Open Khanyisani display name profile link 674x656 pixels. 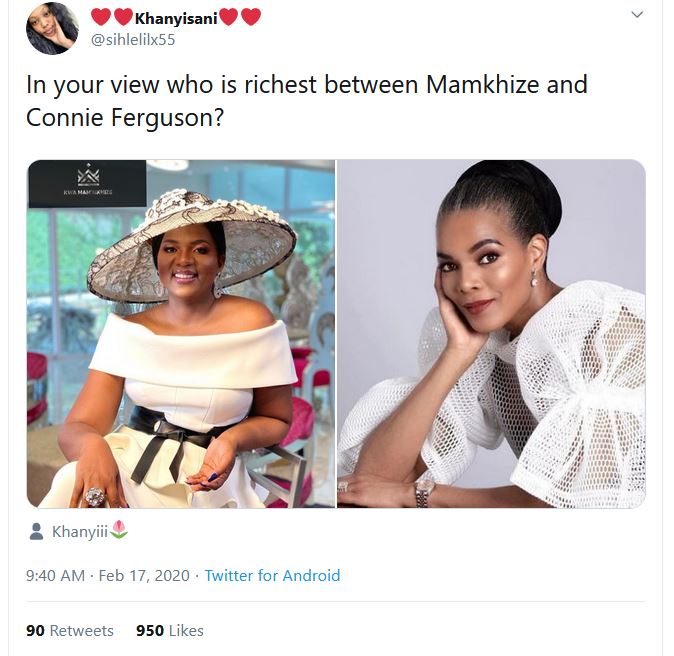(176, 18)
